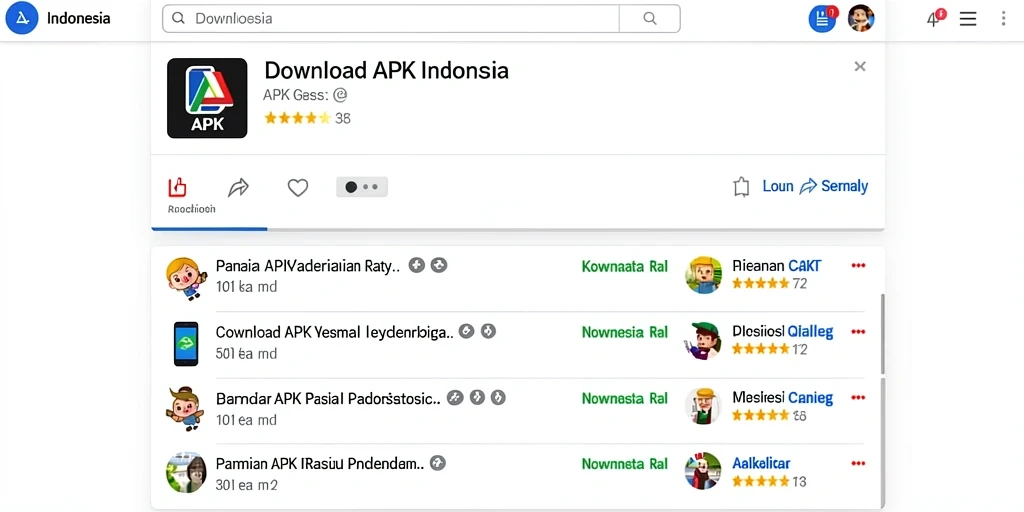Click the list's vertical scrollbar
Viewport: 1024px width, 512px height.
click(883, 333)
